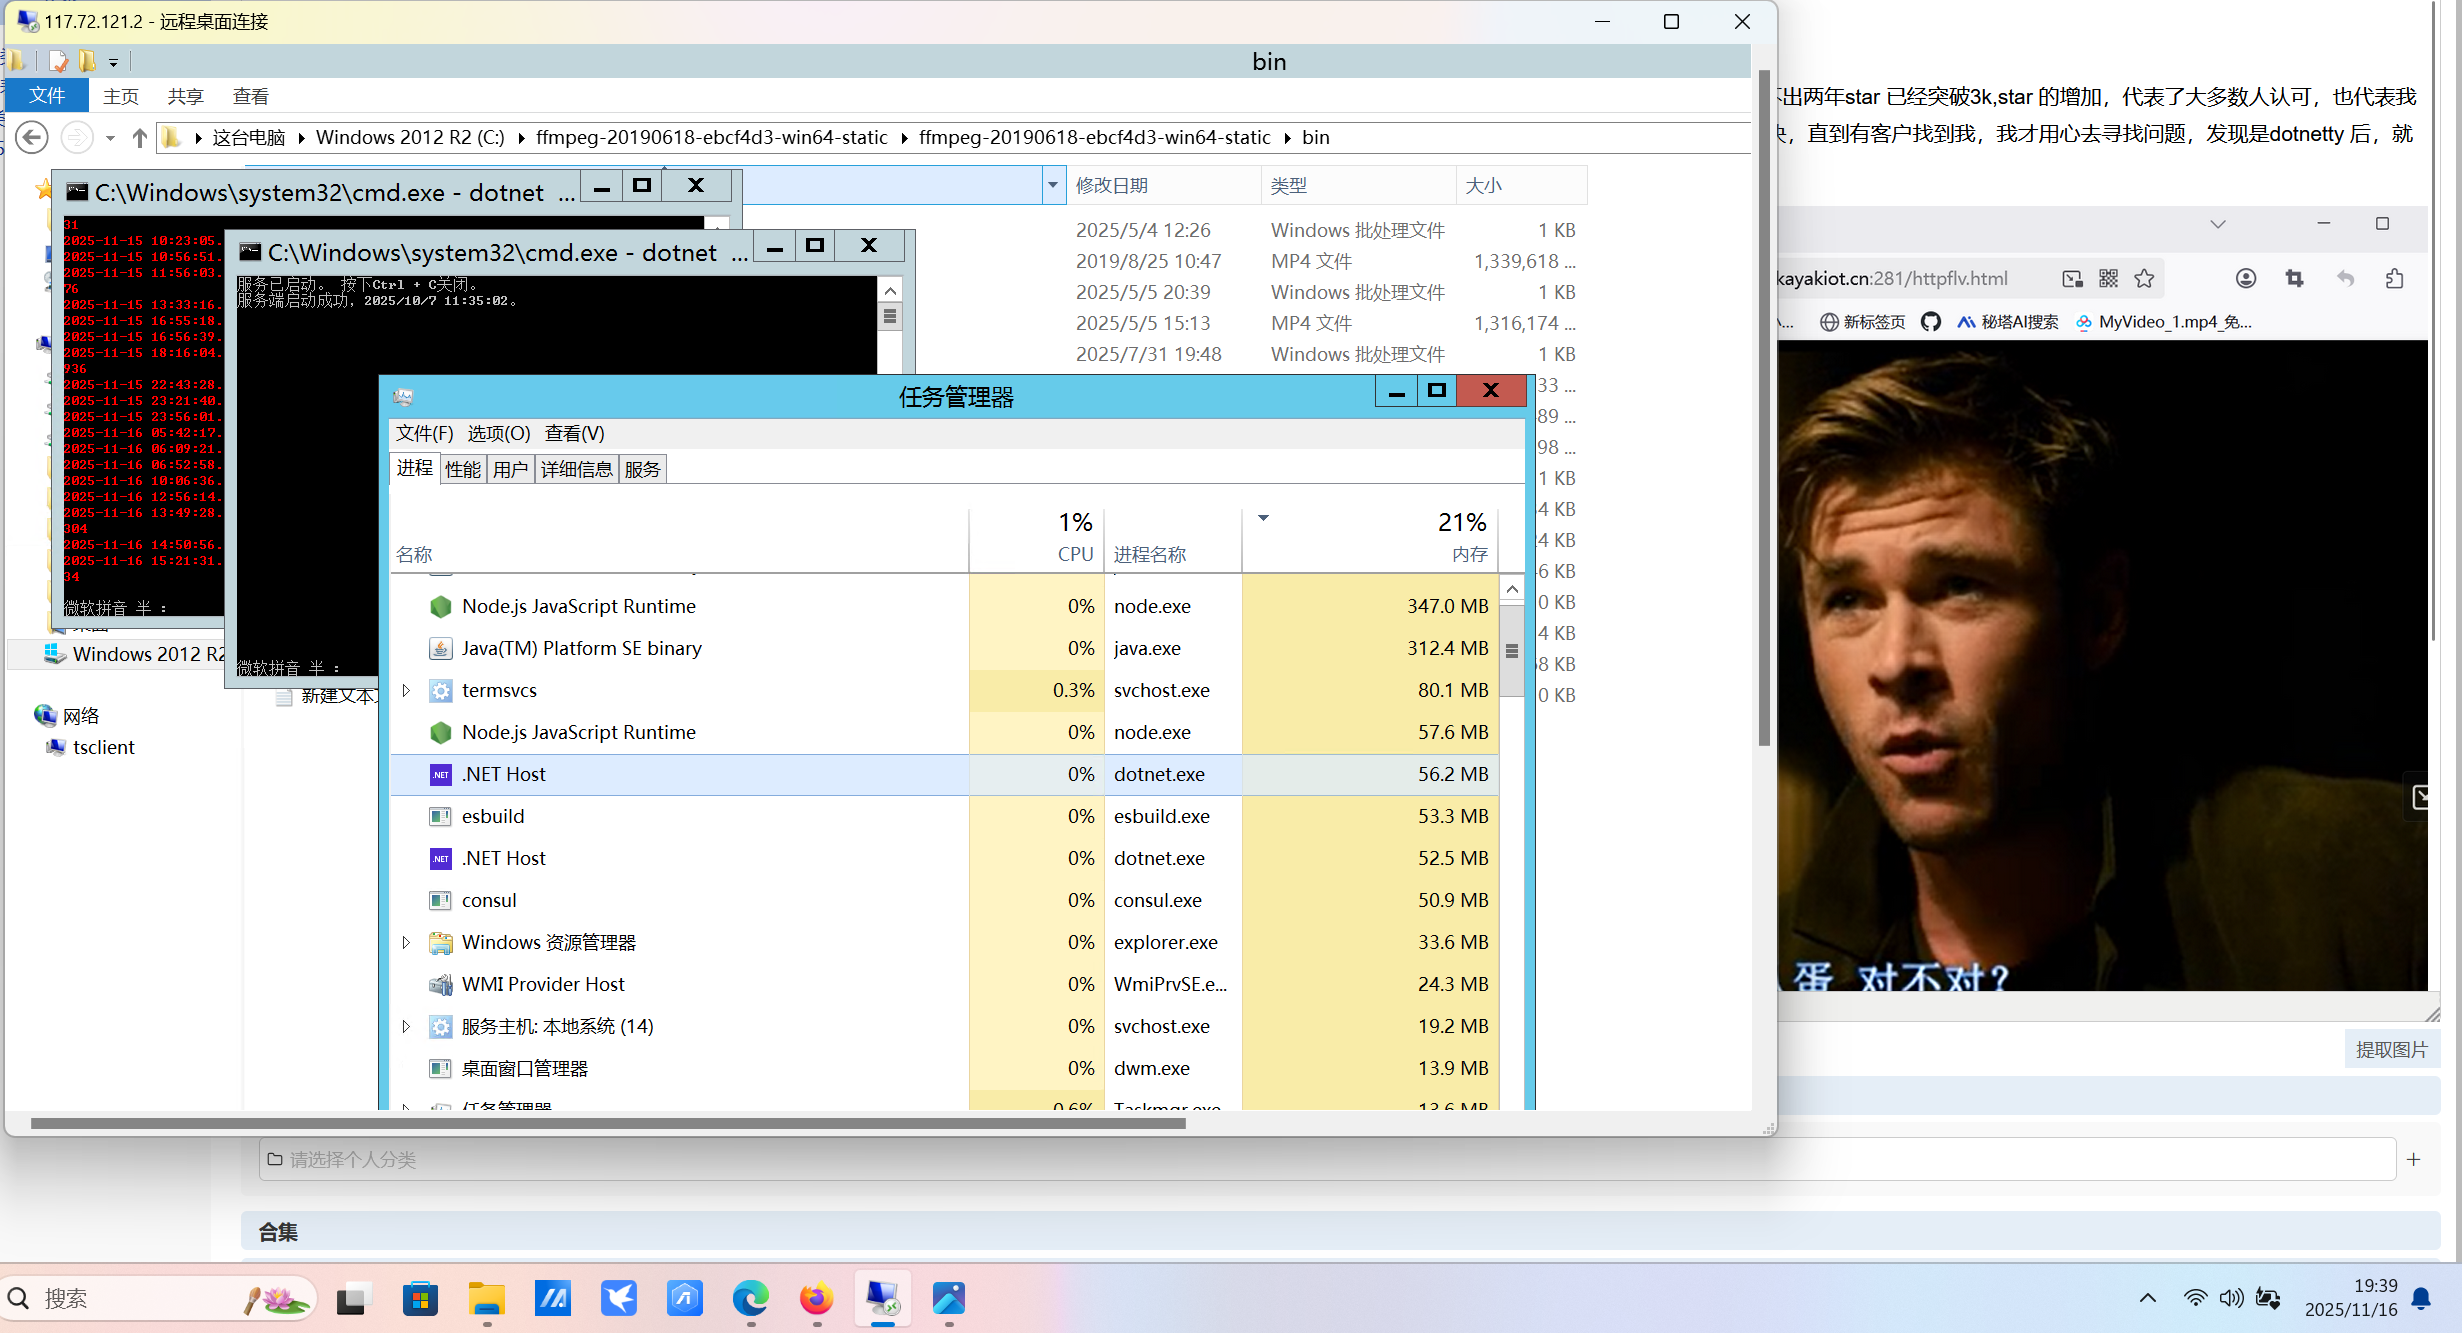Click the 提取图片 button
Screen dimensions: 2462x1333
point(2391,1049)
